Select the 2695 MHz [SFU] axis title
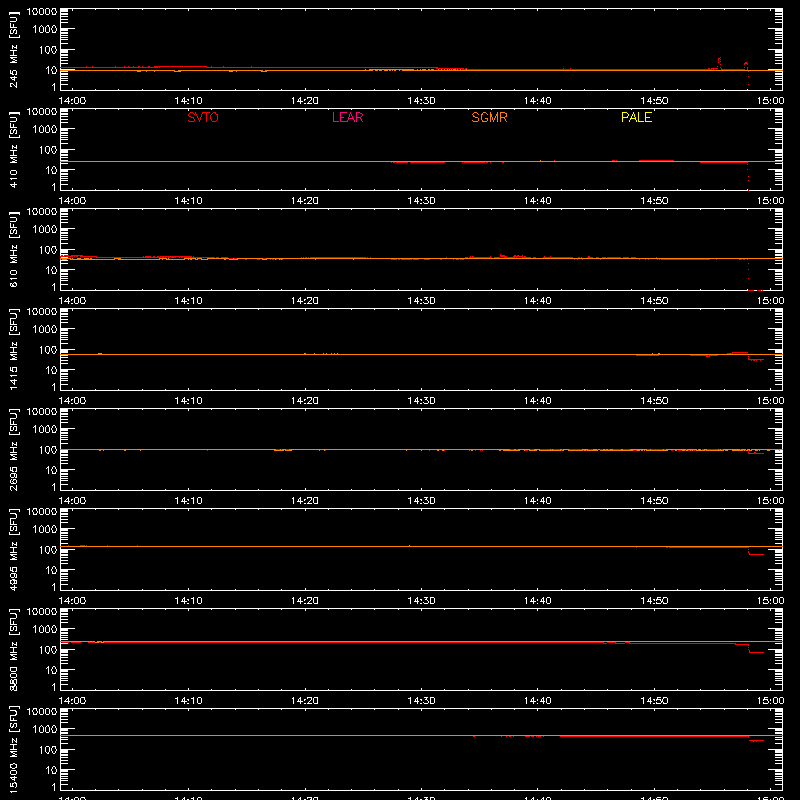The height and width of the screenshot is (800, 800). pyautogui.click(x=13, y=449)
